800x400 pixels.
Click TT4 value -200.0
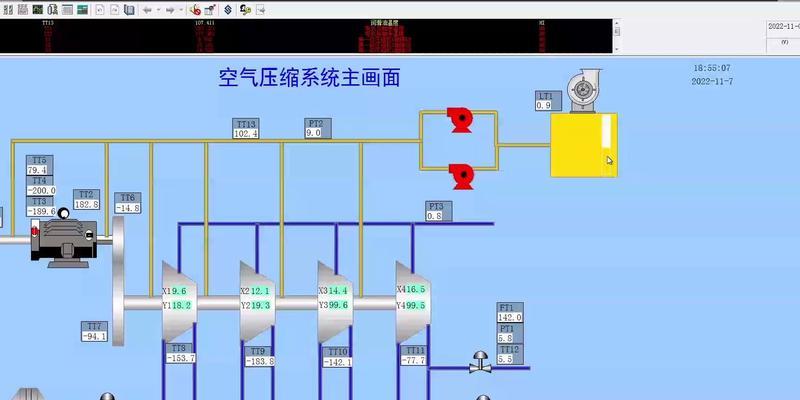click(x=41, y=190)
